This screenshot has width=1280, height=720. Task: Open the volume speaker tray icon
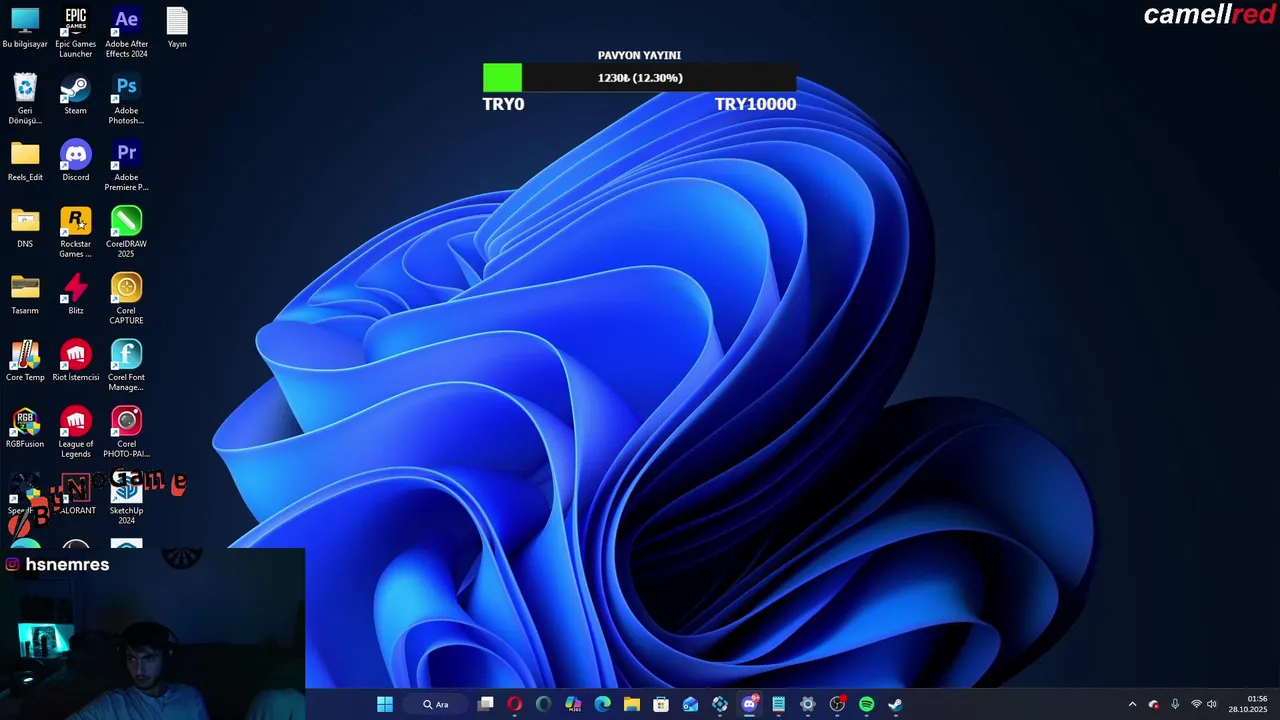[x=1212, y=704]
